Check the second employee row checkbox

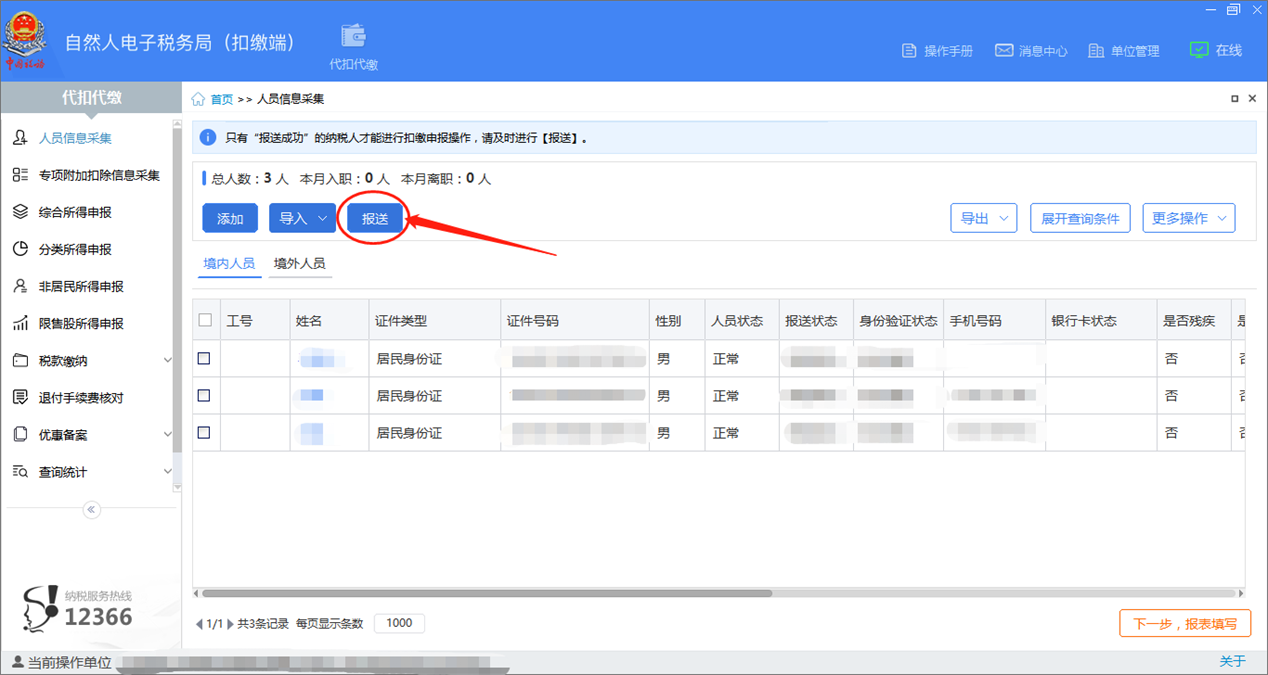tap(204, 395)
